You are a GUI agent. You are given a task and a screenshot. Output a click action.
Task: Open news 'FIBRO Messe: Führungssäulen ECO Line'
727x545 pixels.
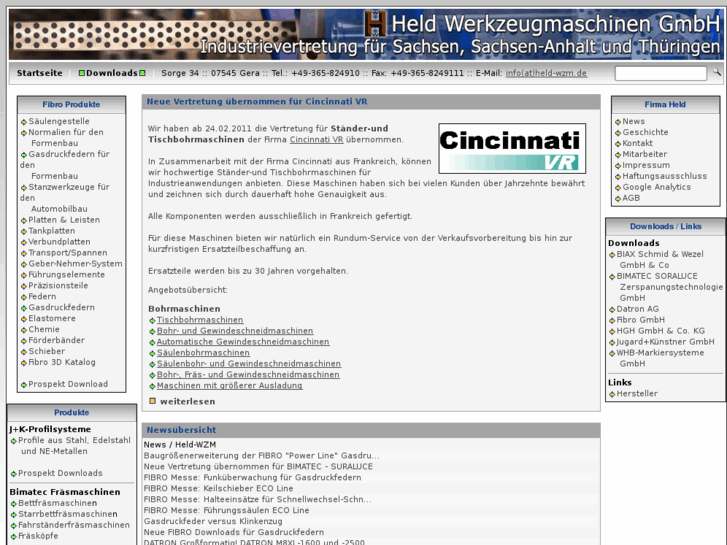click(226, 510)
